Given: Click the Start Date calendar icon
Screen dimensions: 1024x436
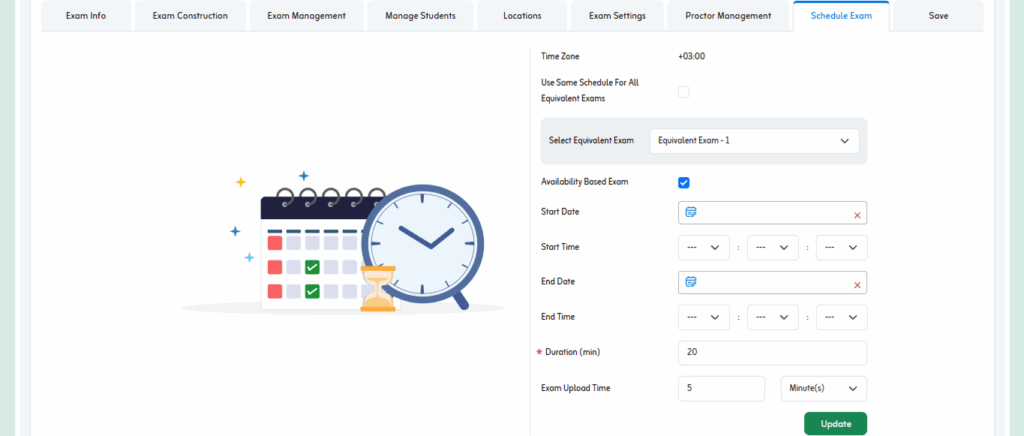Looking at the screenshot, I should point(690,213).
